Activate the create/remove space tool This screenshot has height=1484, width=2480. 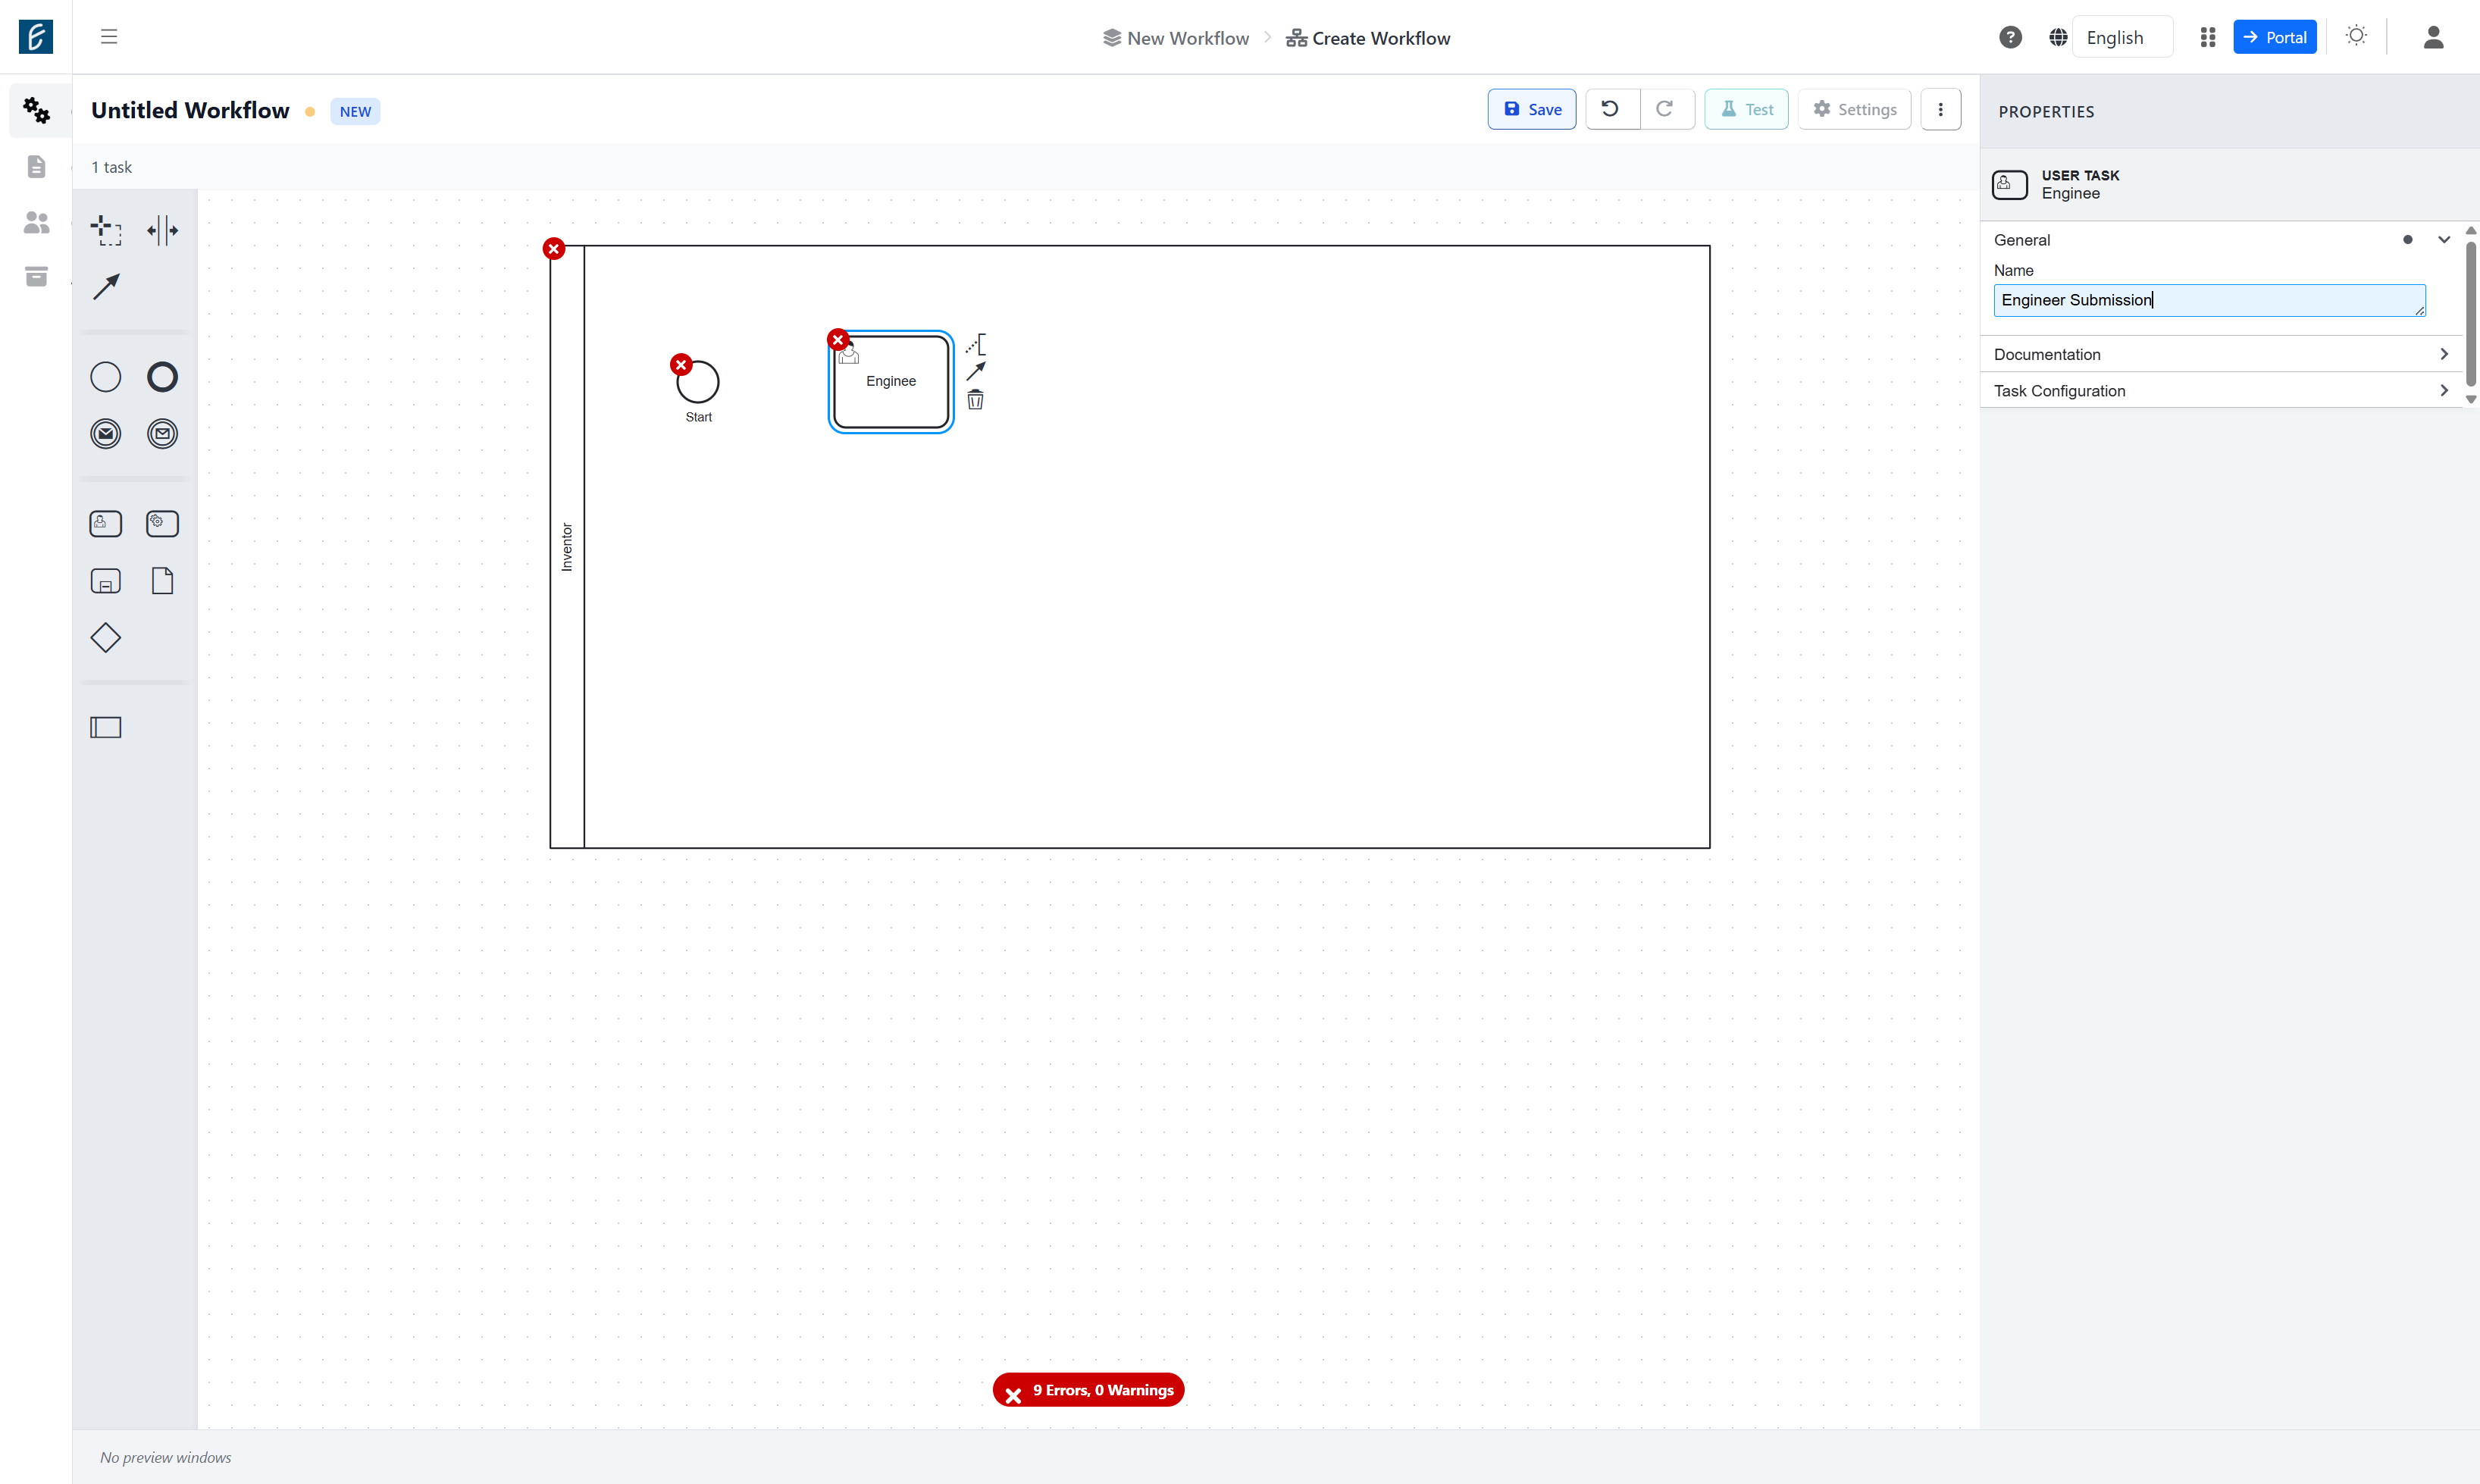[x=162, y=230]
